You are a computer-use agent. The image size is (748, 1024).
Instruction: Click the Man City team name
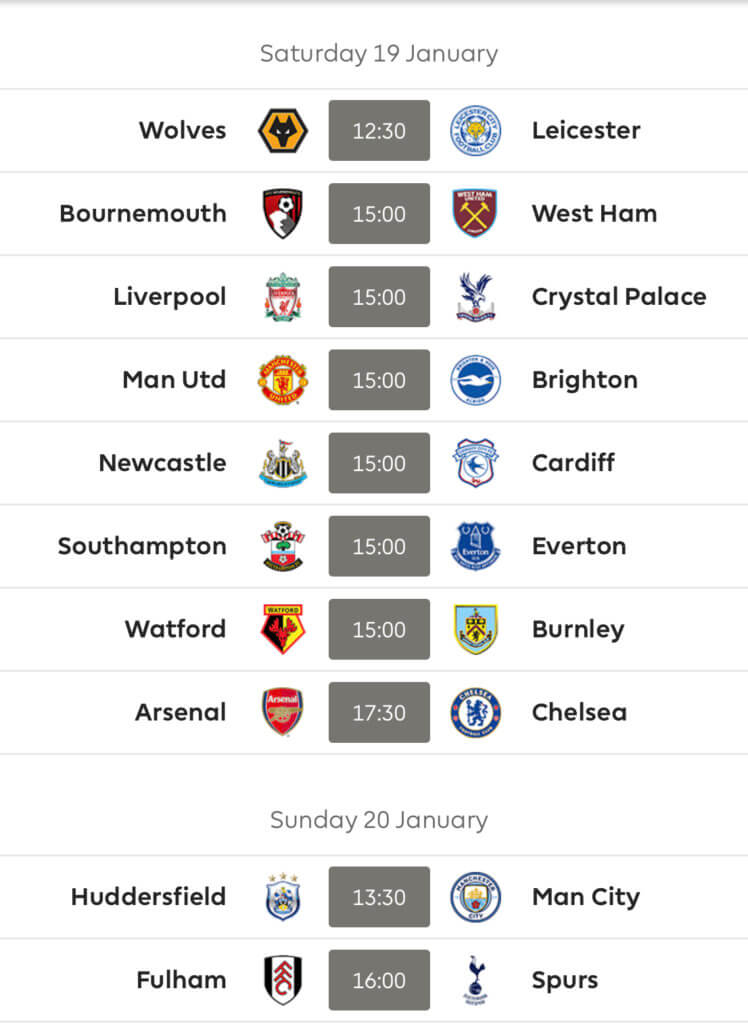click(x=586, y=897)
